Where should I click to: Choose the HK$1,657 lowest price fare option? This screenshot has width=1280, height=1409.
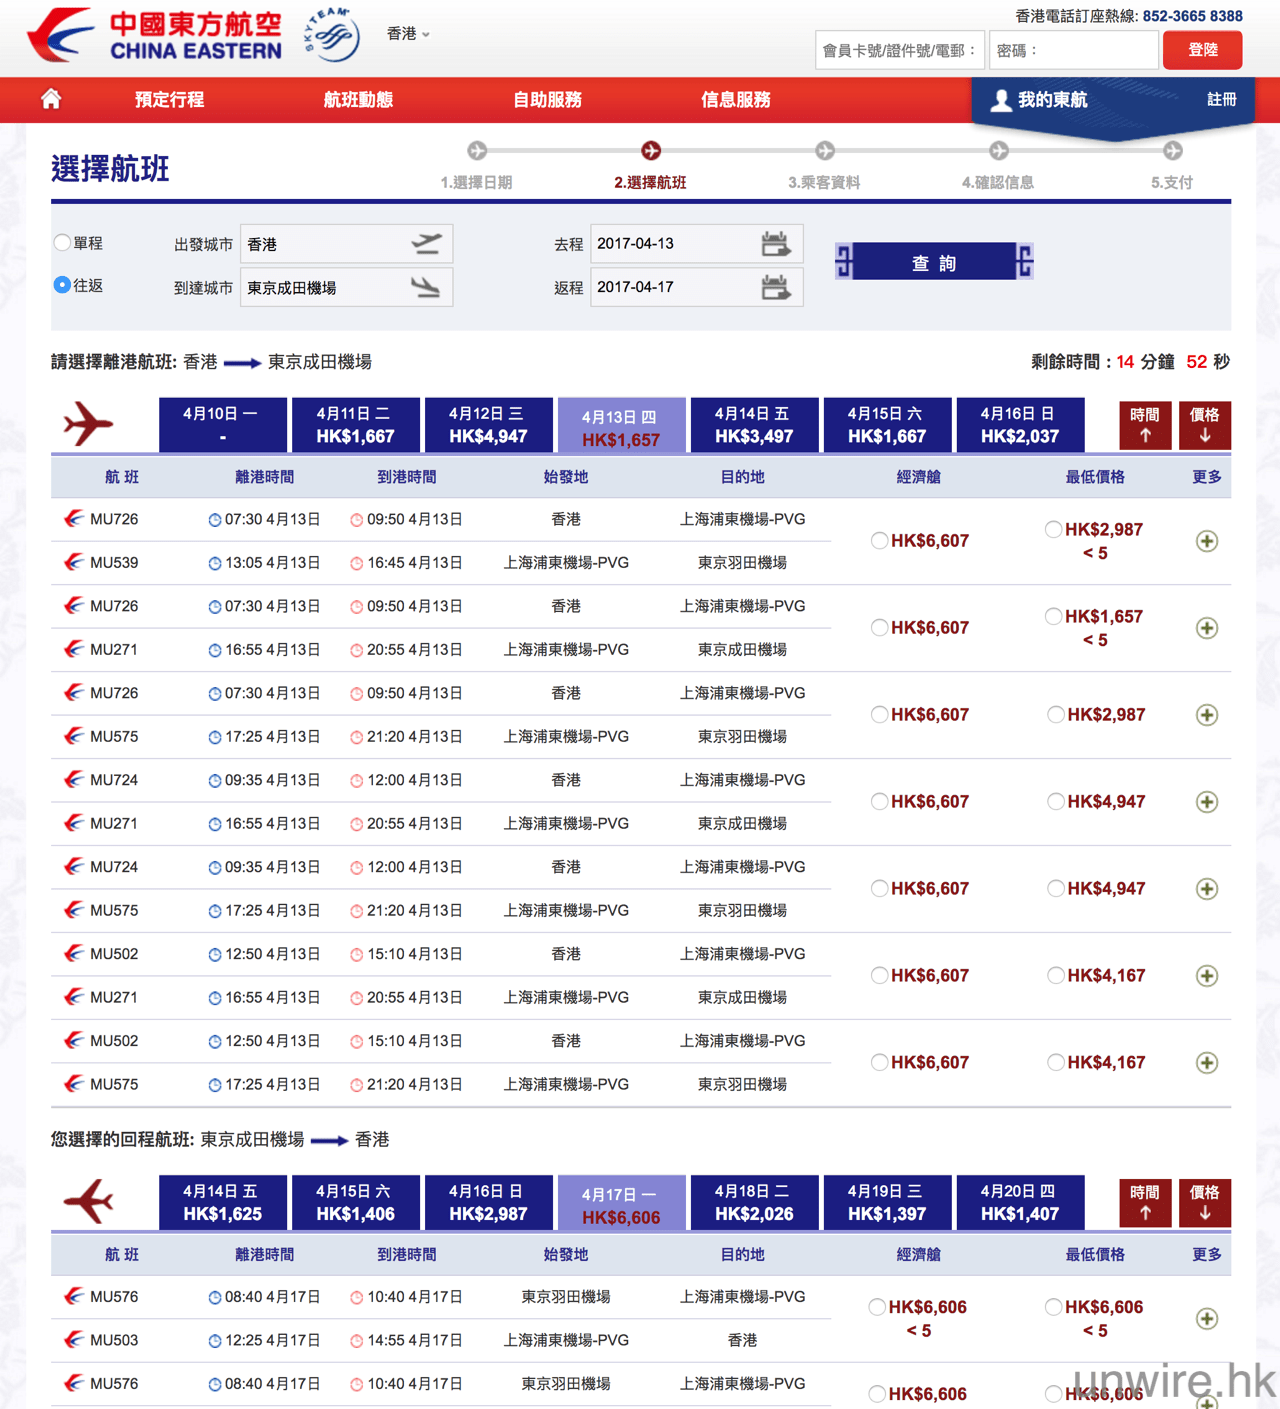click(1053, 617)
